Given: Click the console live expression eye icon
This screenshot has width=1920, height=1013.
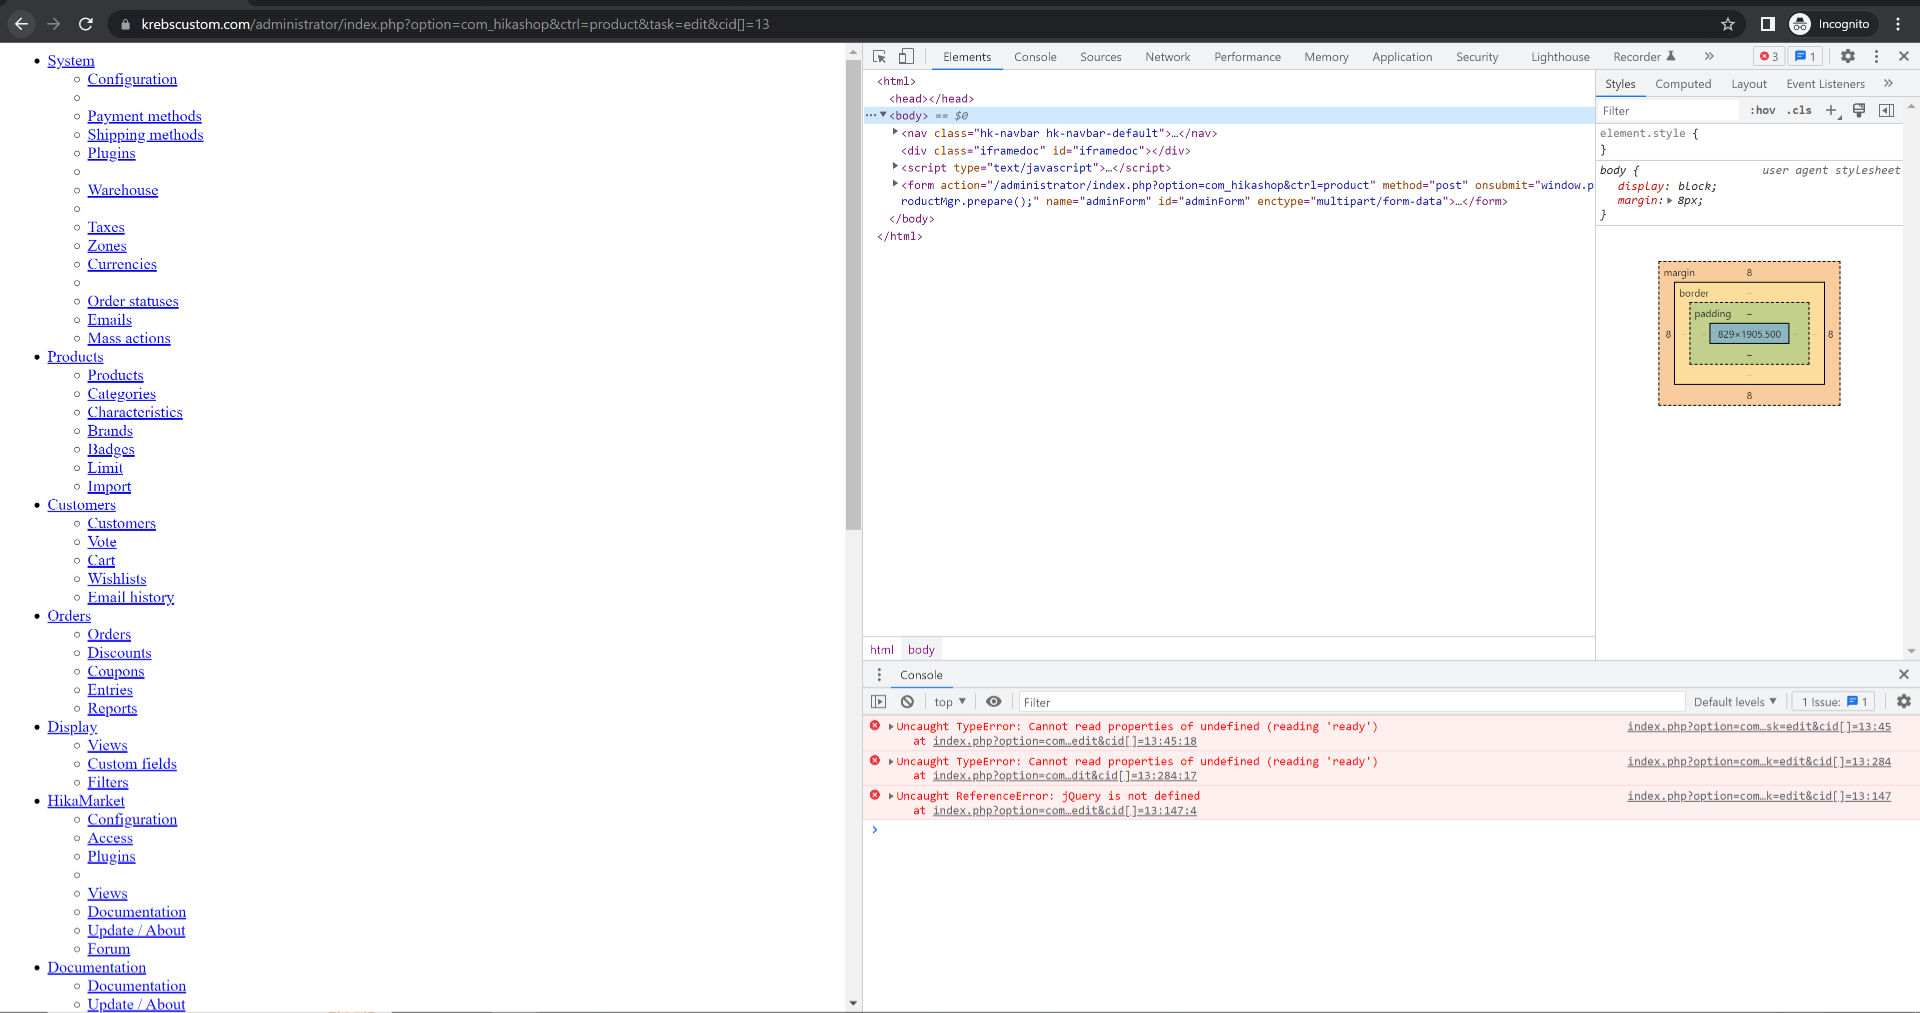Looking at the screenshot, I should 993,702.
